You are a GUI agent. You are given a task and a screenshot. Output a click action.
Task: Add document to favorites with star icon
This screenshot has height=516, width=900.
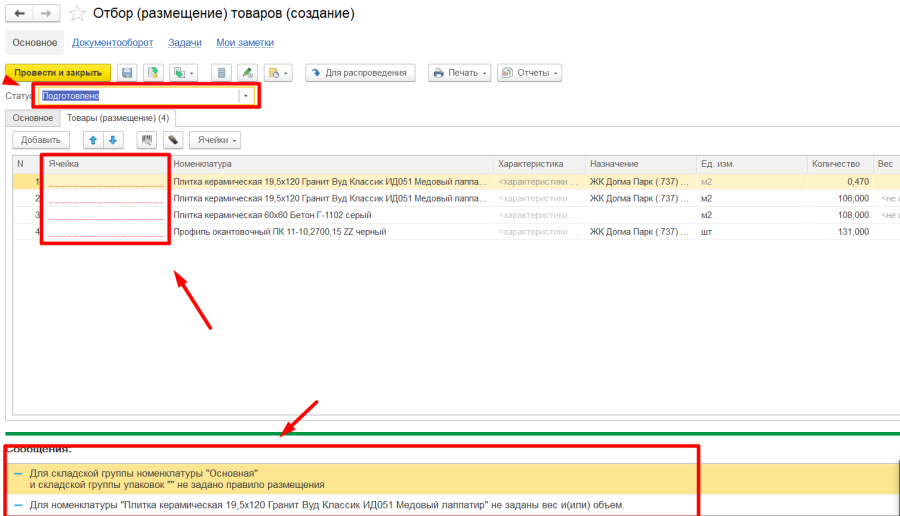click(x=77, y=14)
